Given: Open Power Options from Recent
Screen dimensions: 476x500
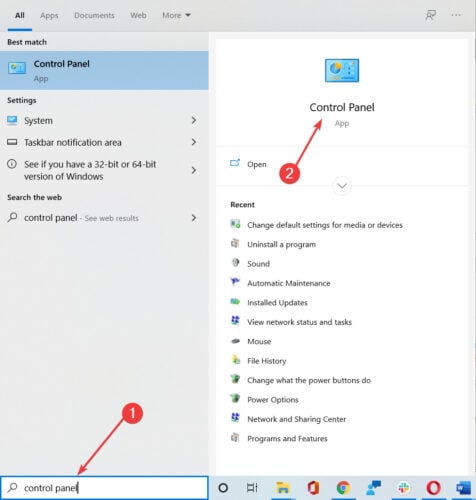Looking at the screenshot, I should 273,400.
